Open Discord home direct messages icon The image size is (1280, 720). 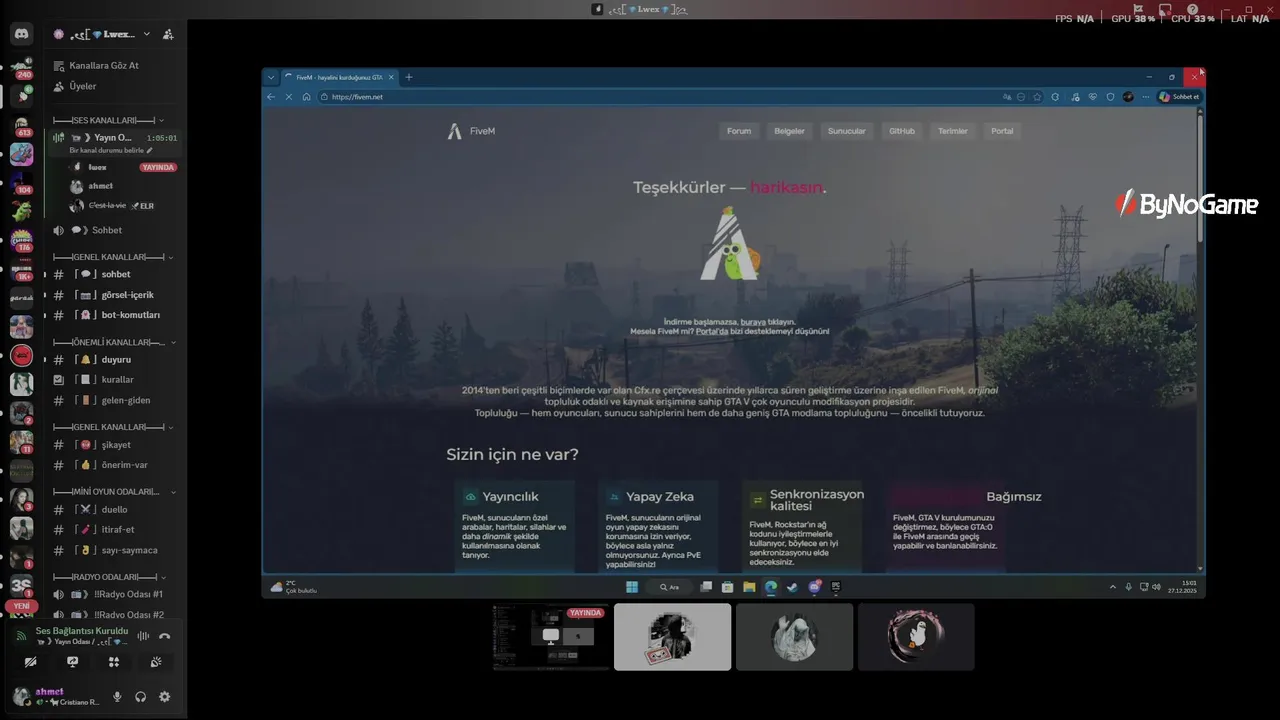(21, 34)
